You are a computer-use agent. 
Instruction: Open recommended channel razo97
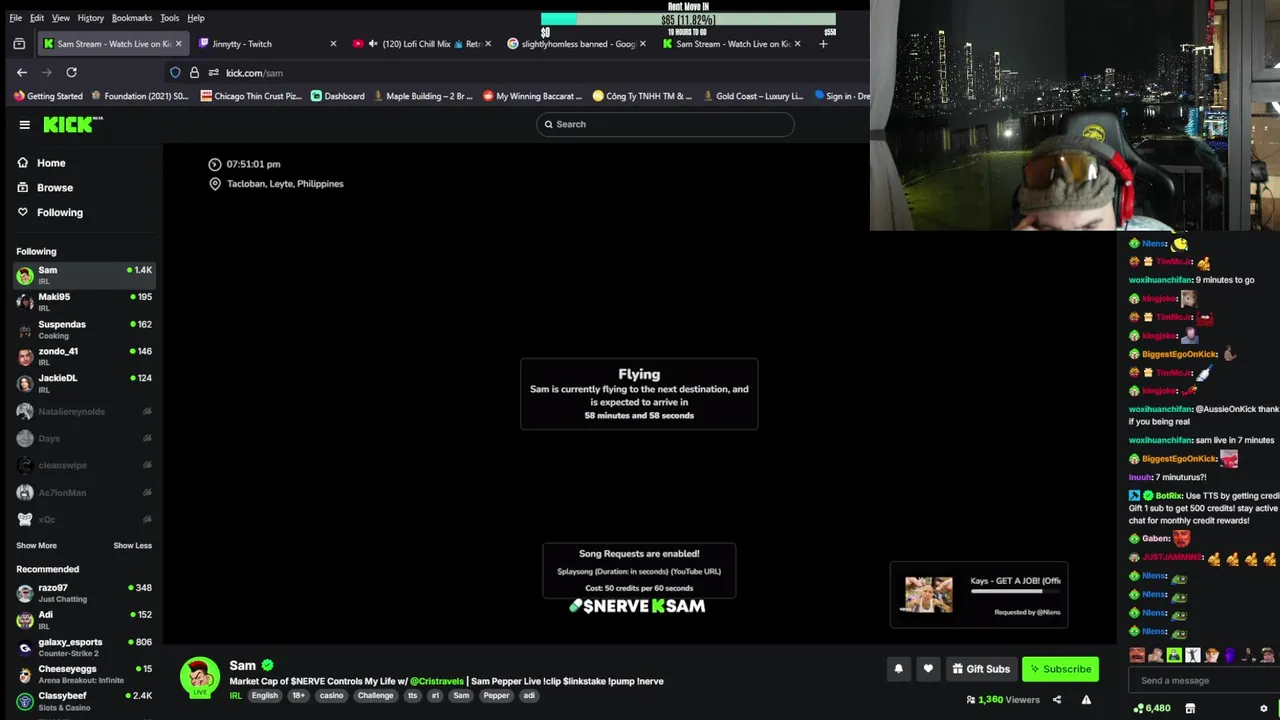coord(84,593)
